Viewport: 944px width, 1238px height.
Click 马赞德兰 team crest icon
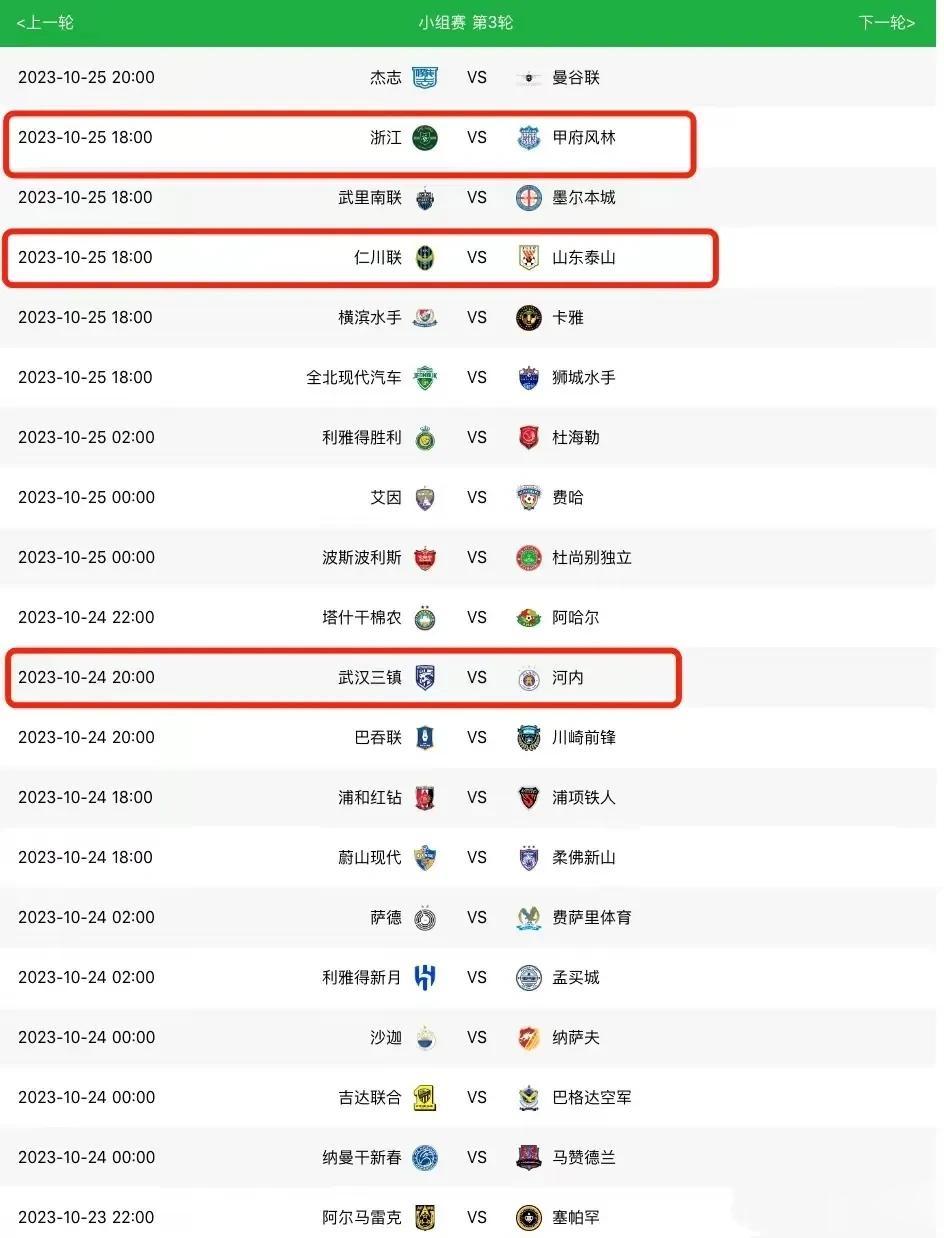tap(529, 1157)
